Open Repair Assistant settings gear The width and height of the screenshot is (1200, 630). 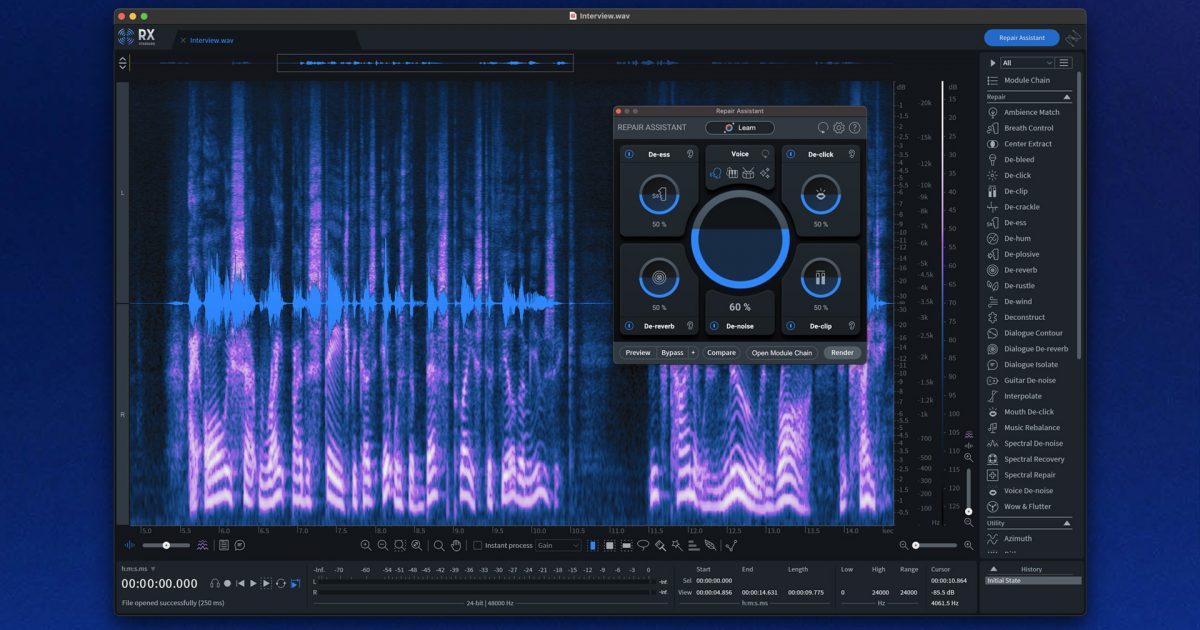tap(839, 128)
